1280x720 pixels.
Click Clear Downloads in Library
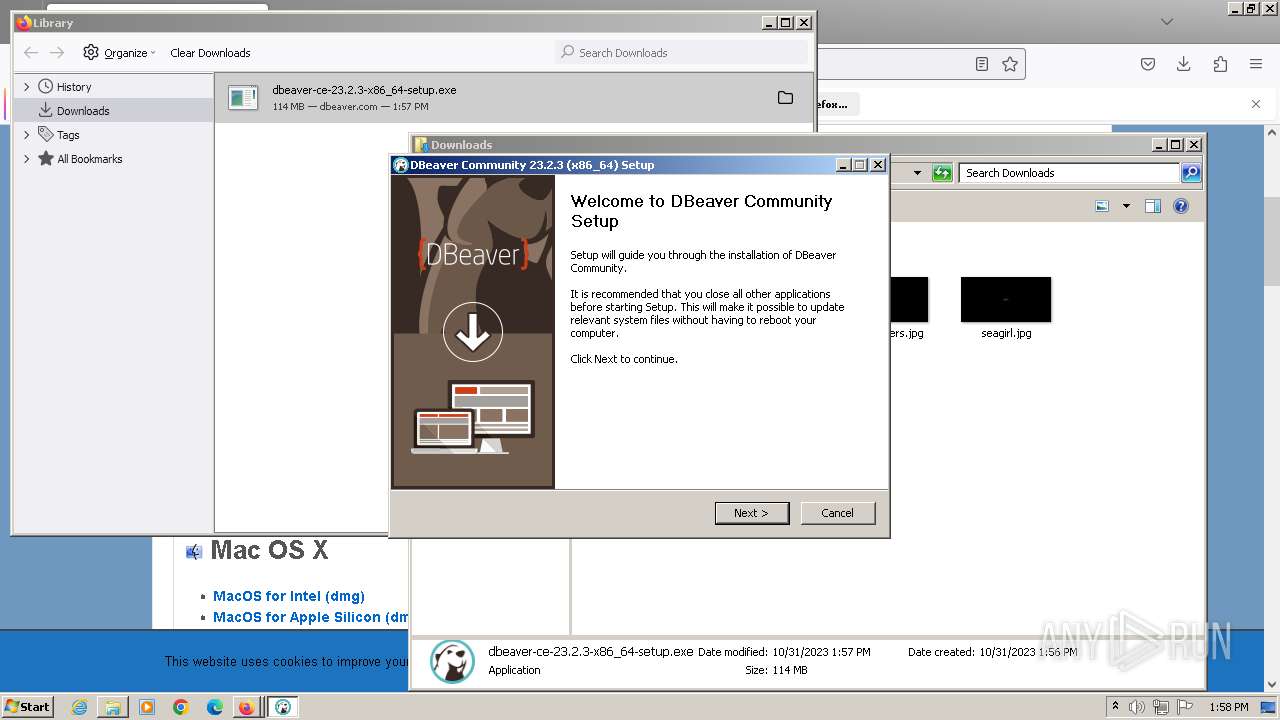(x=210, y=53)
